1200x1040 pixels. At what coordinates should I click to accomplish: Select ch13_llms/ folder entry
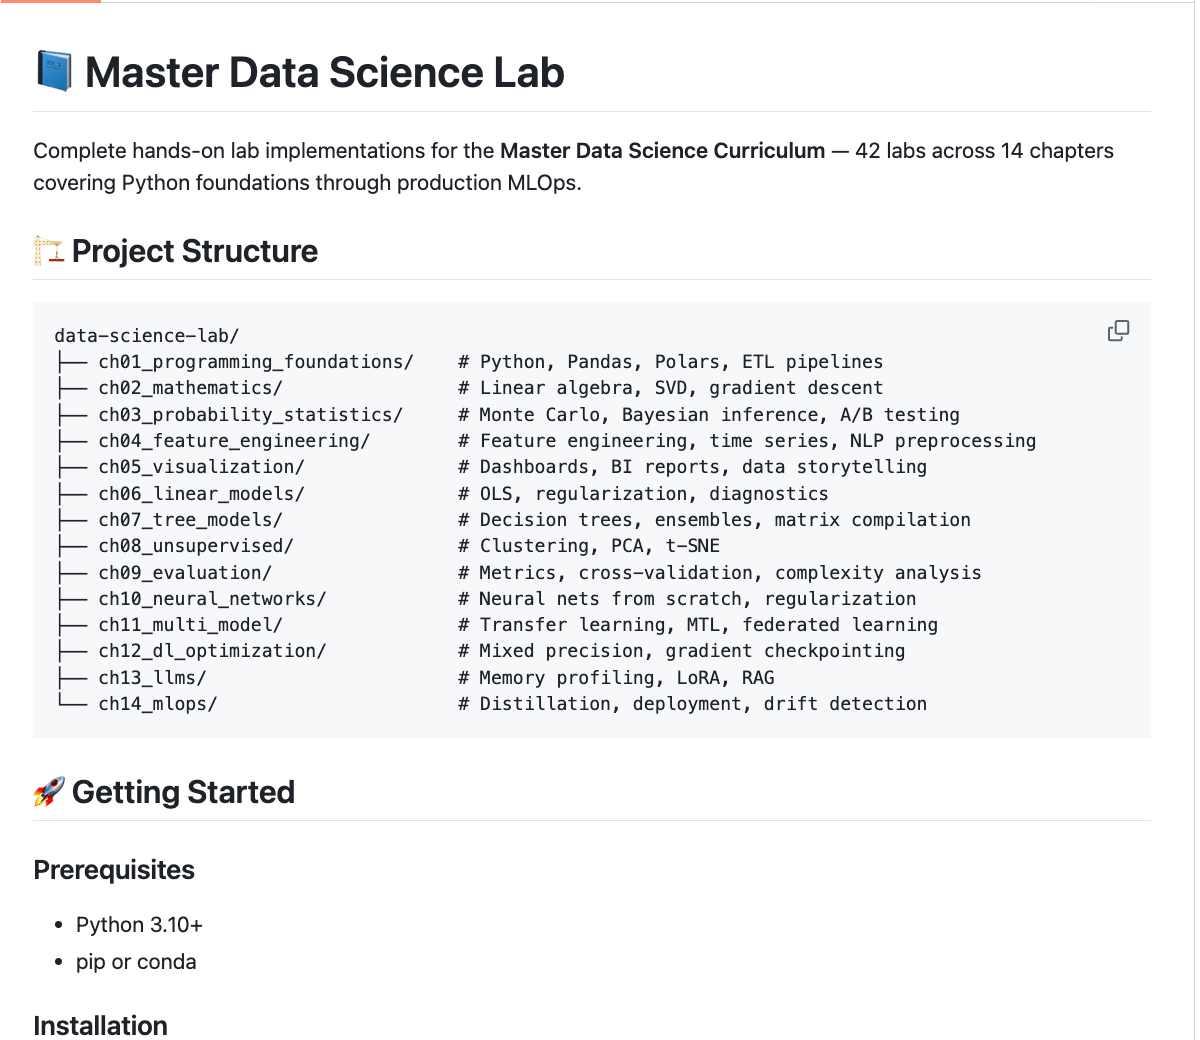click(152, 678)
